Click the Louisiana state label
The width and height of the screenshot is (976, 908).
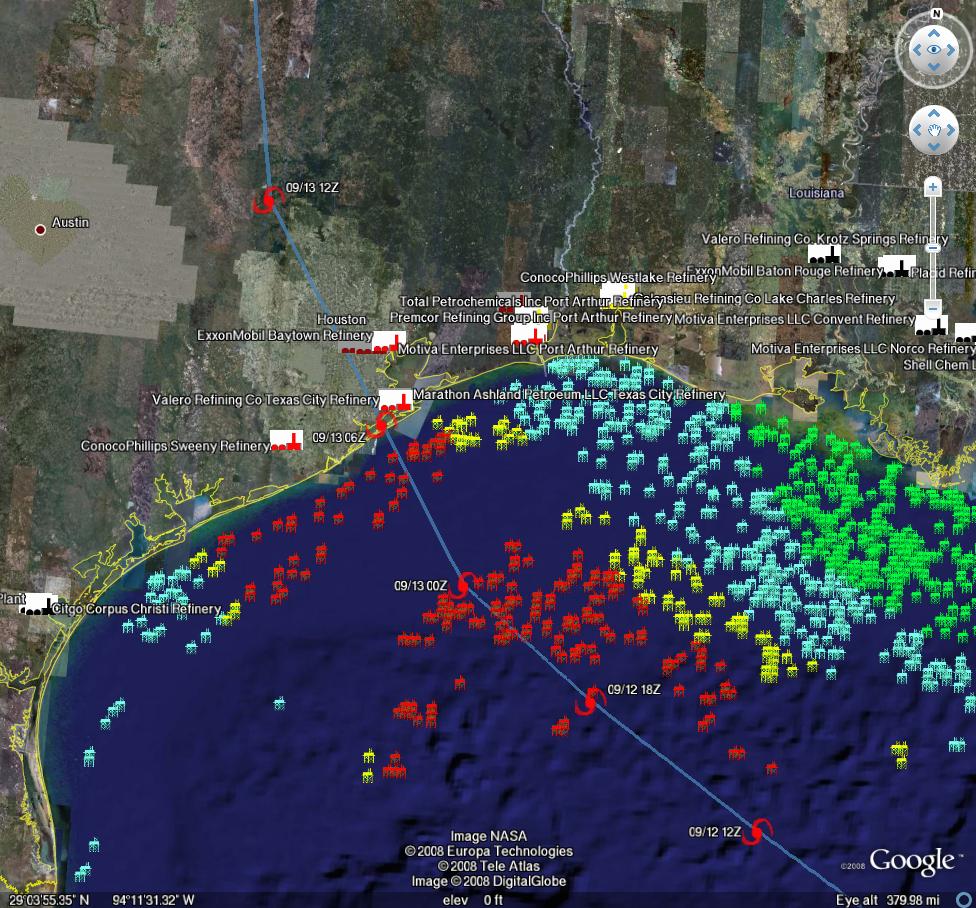[817, 193]
